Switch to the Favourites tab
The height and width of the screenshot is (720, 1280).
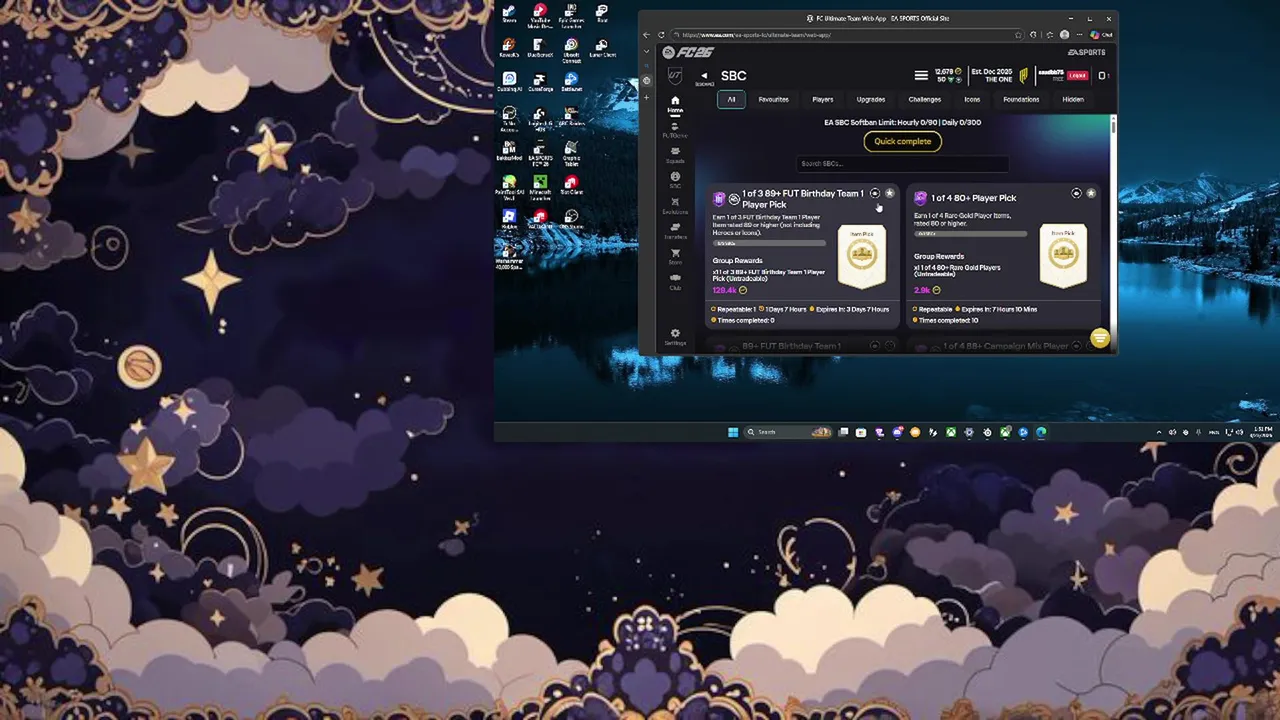click(773, 100)
